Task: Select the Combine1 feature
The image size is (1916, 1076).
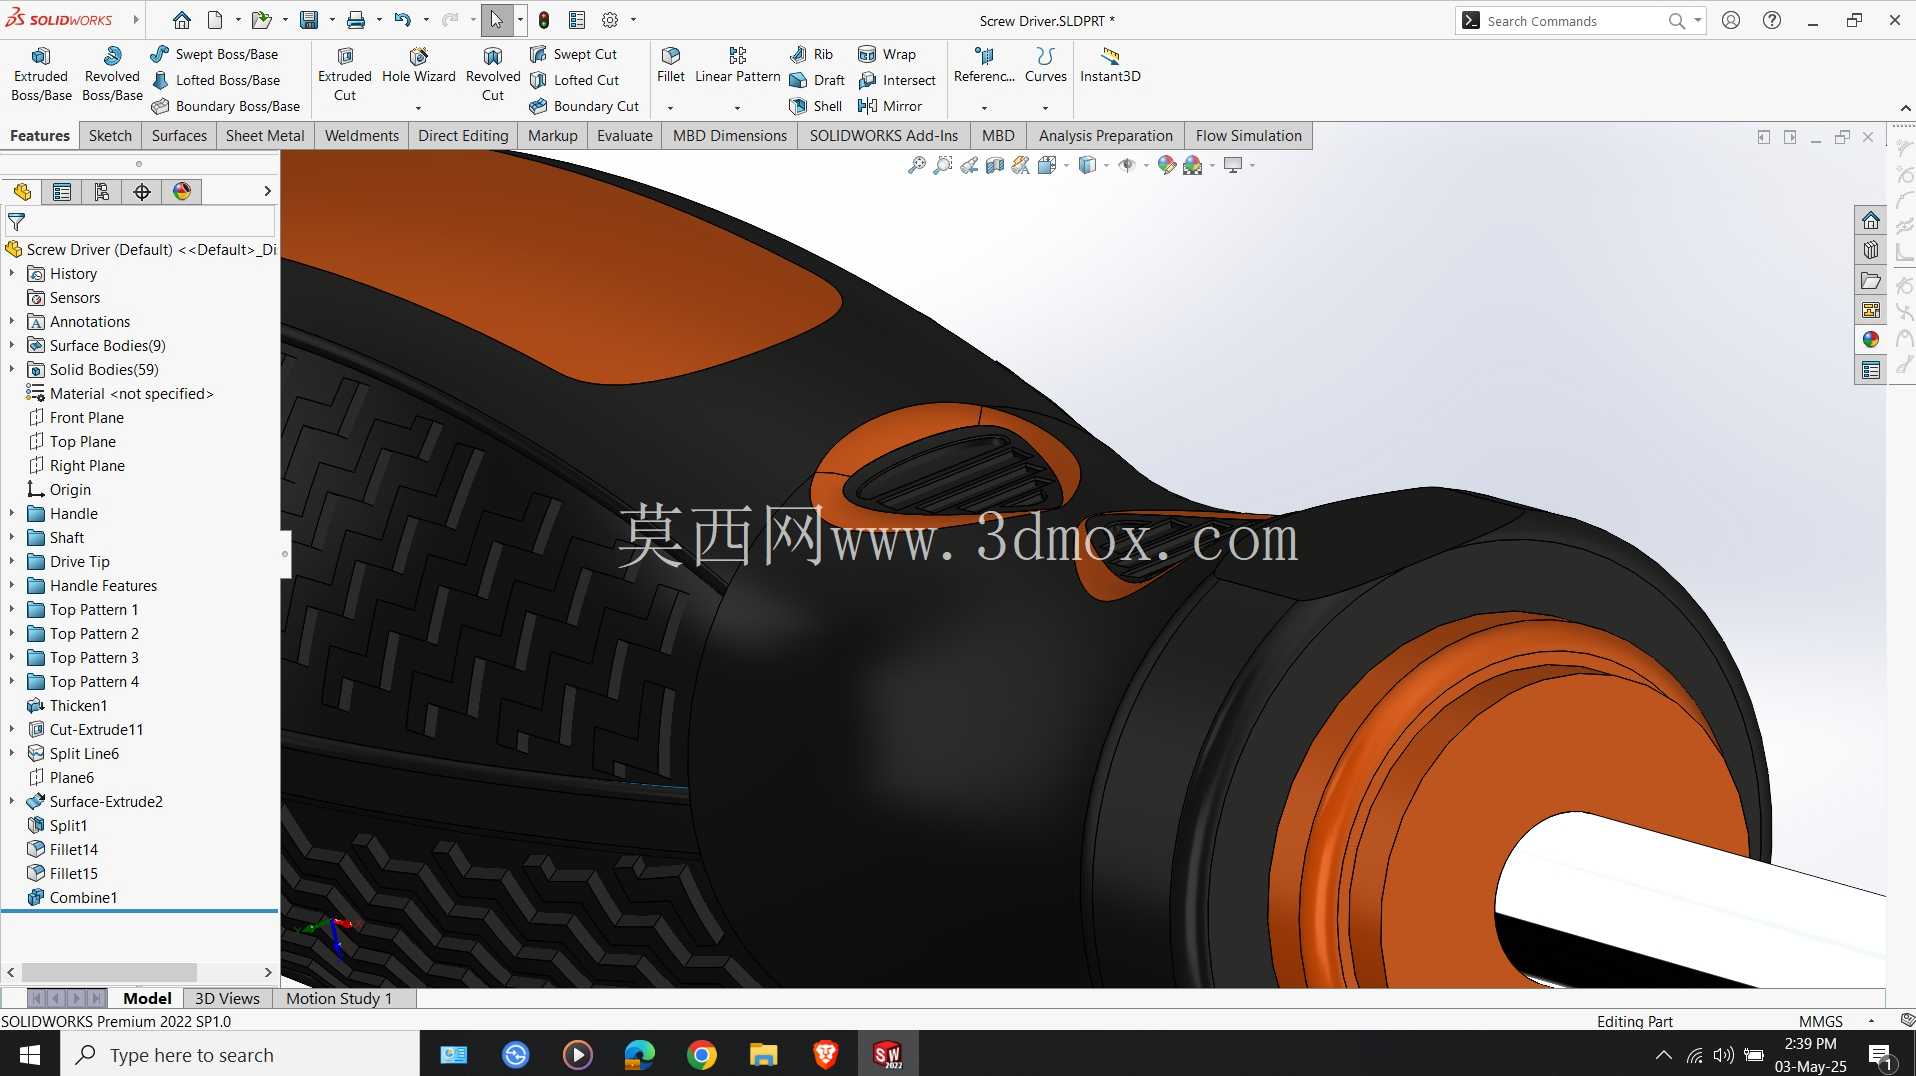Action: click(83, 897)
